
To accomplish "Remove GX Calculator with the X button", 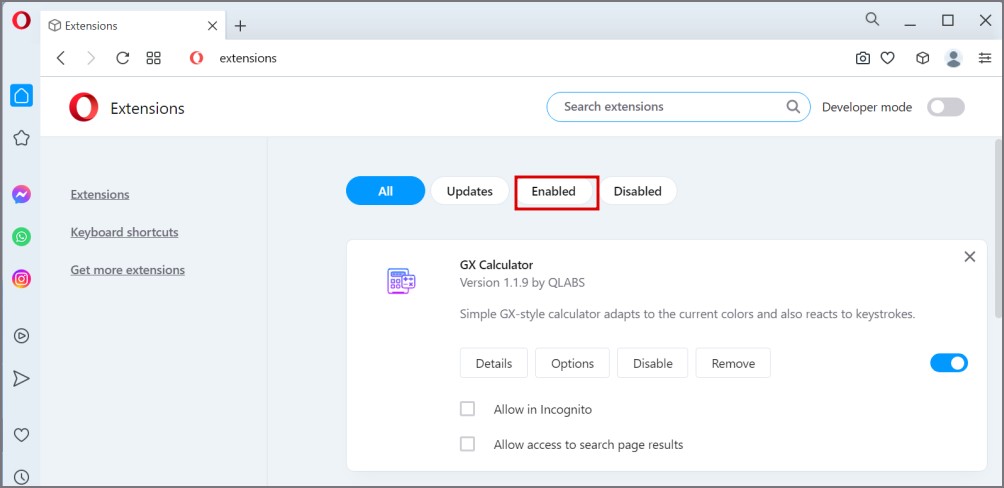I will (969, 257).
